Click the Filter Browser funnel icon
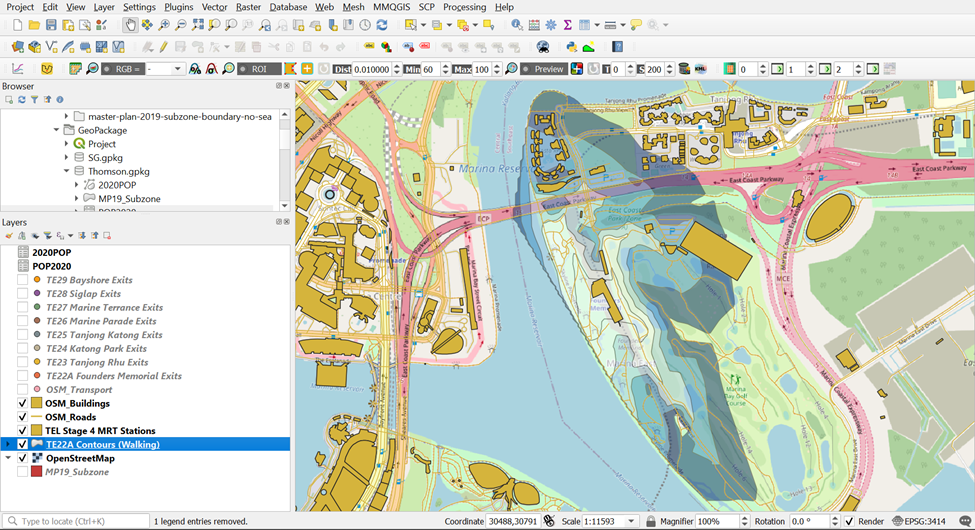 34,100
